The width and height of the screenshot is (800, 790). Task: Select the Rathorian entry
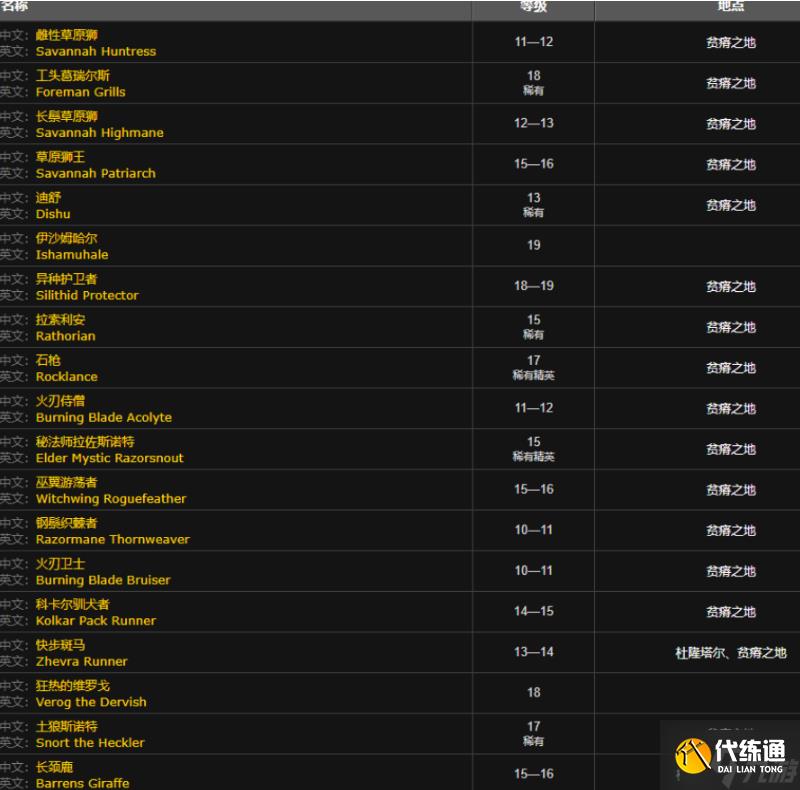(65, 336)
